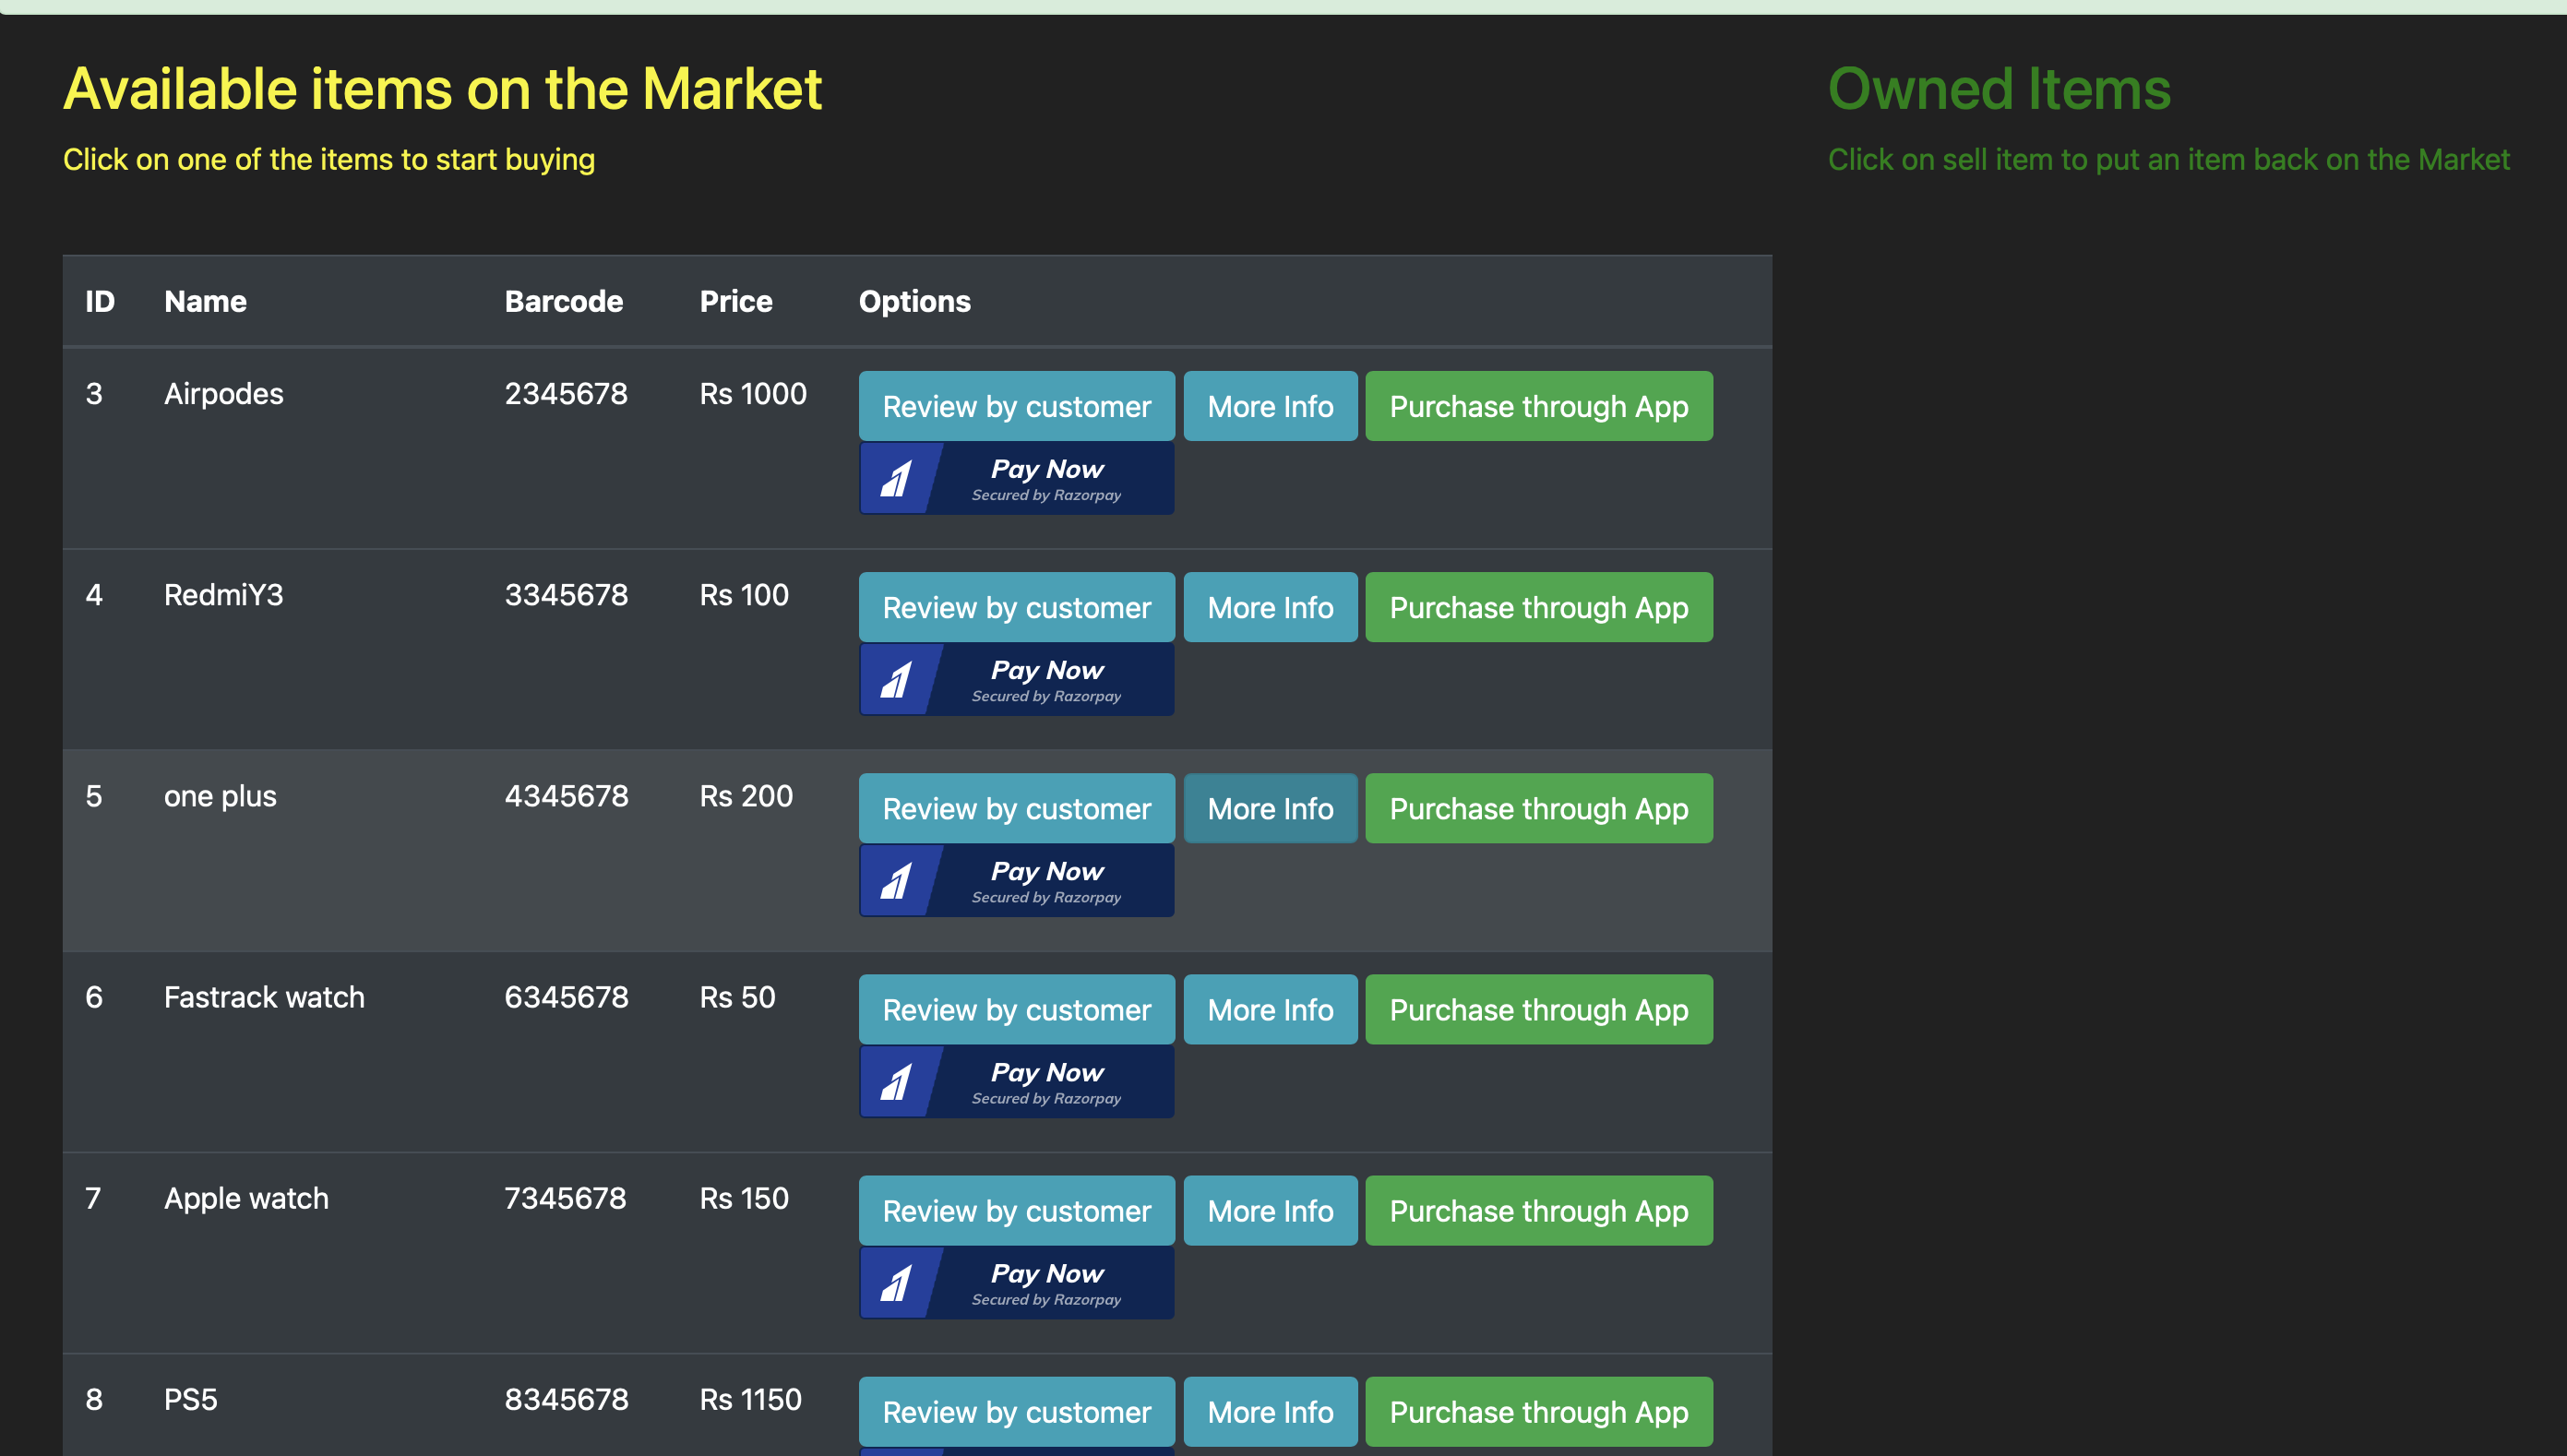Click the Fastrack watch item name
This screenshot has width=2567, height=1456.
coord(264,997)
